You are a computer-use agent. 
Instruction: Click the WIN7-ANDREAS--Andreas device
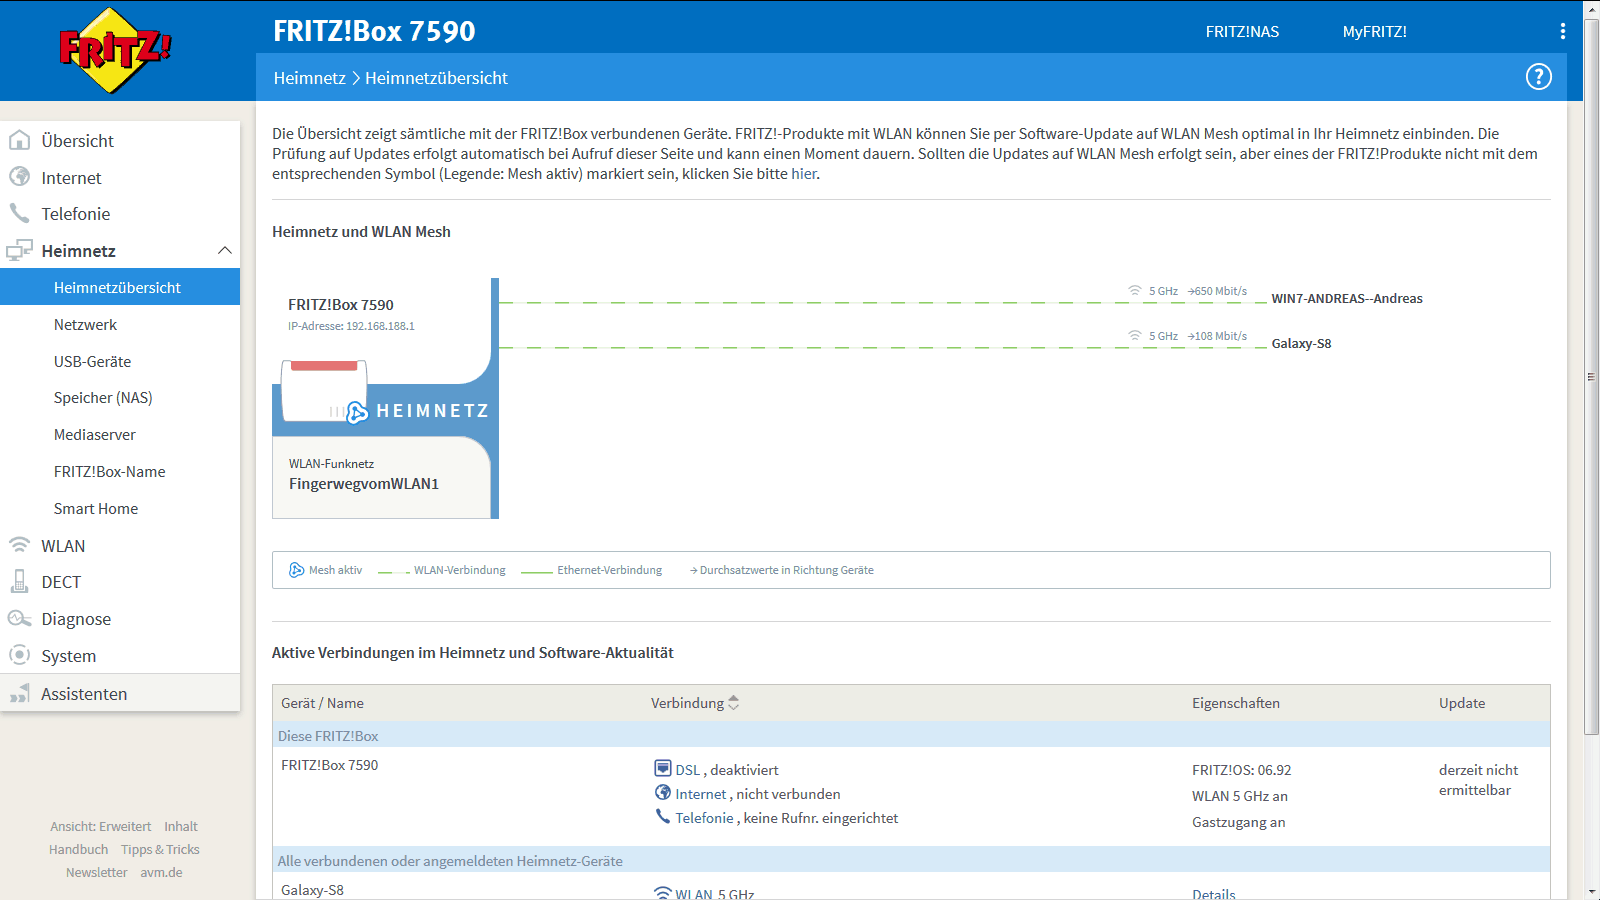[x=1347, y=298]
